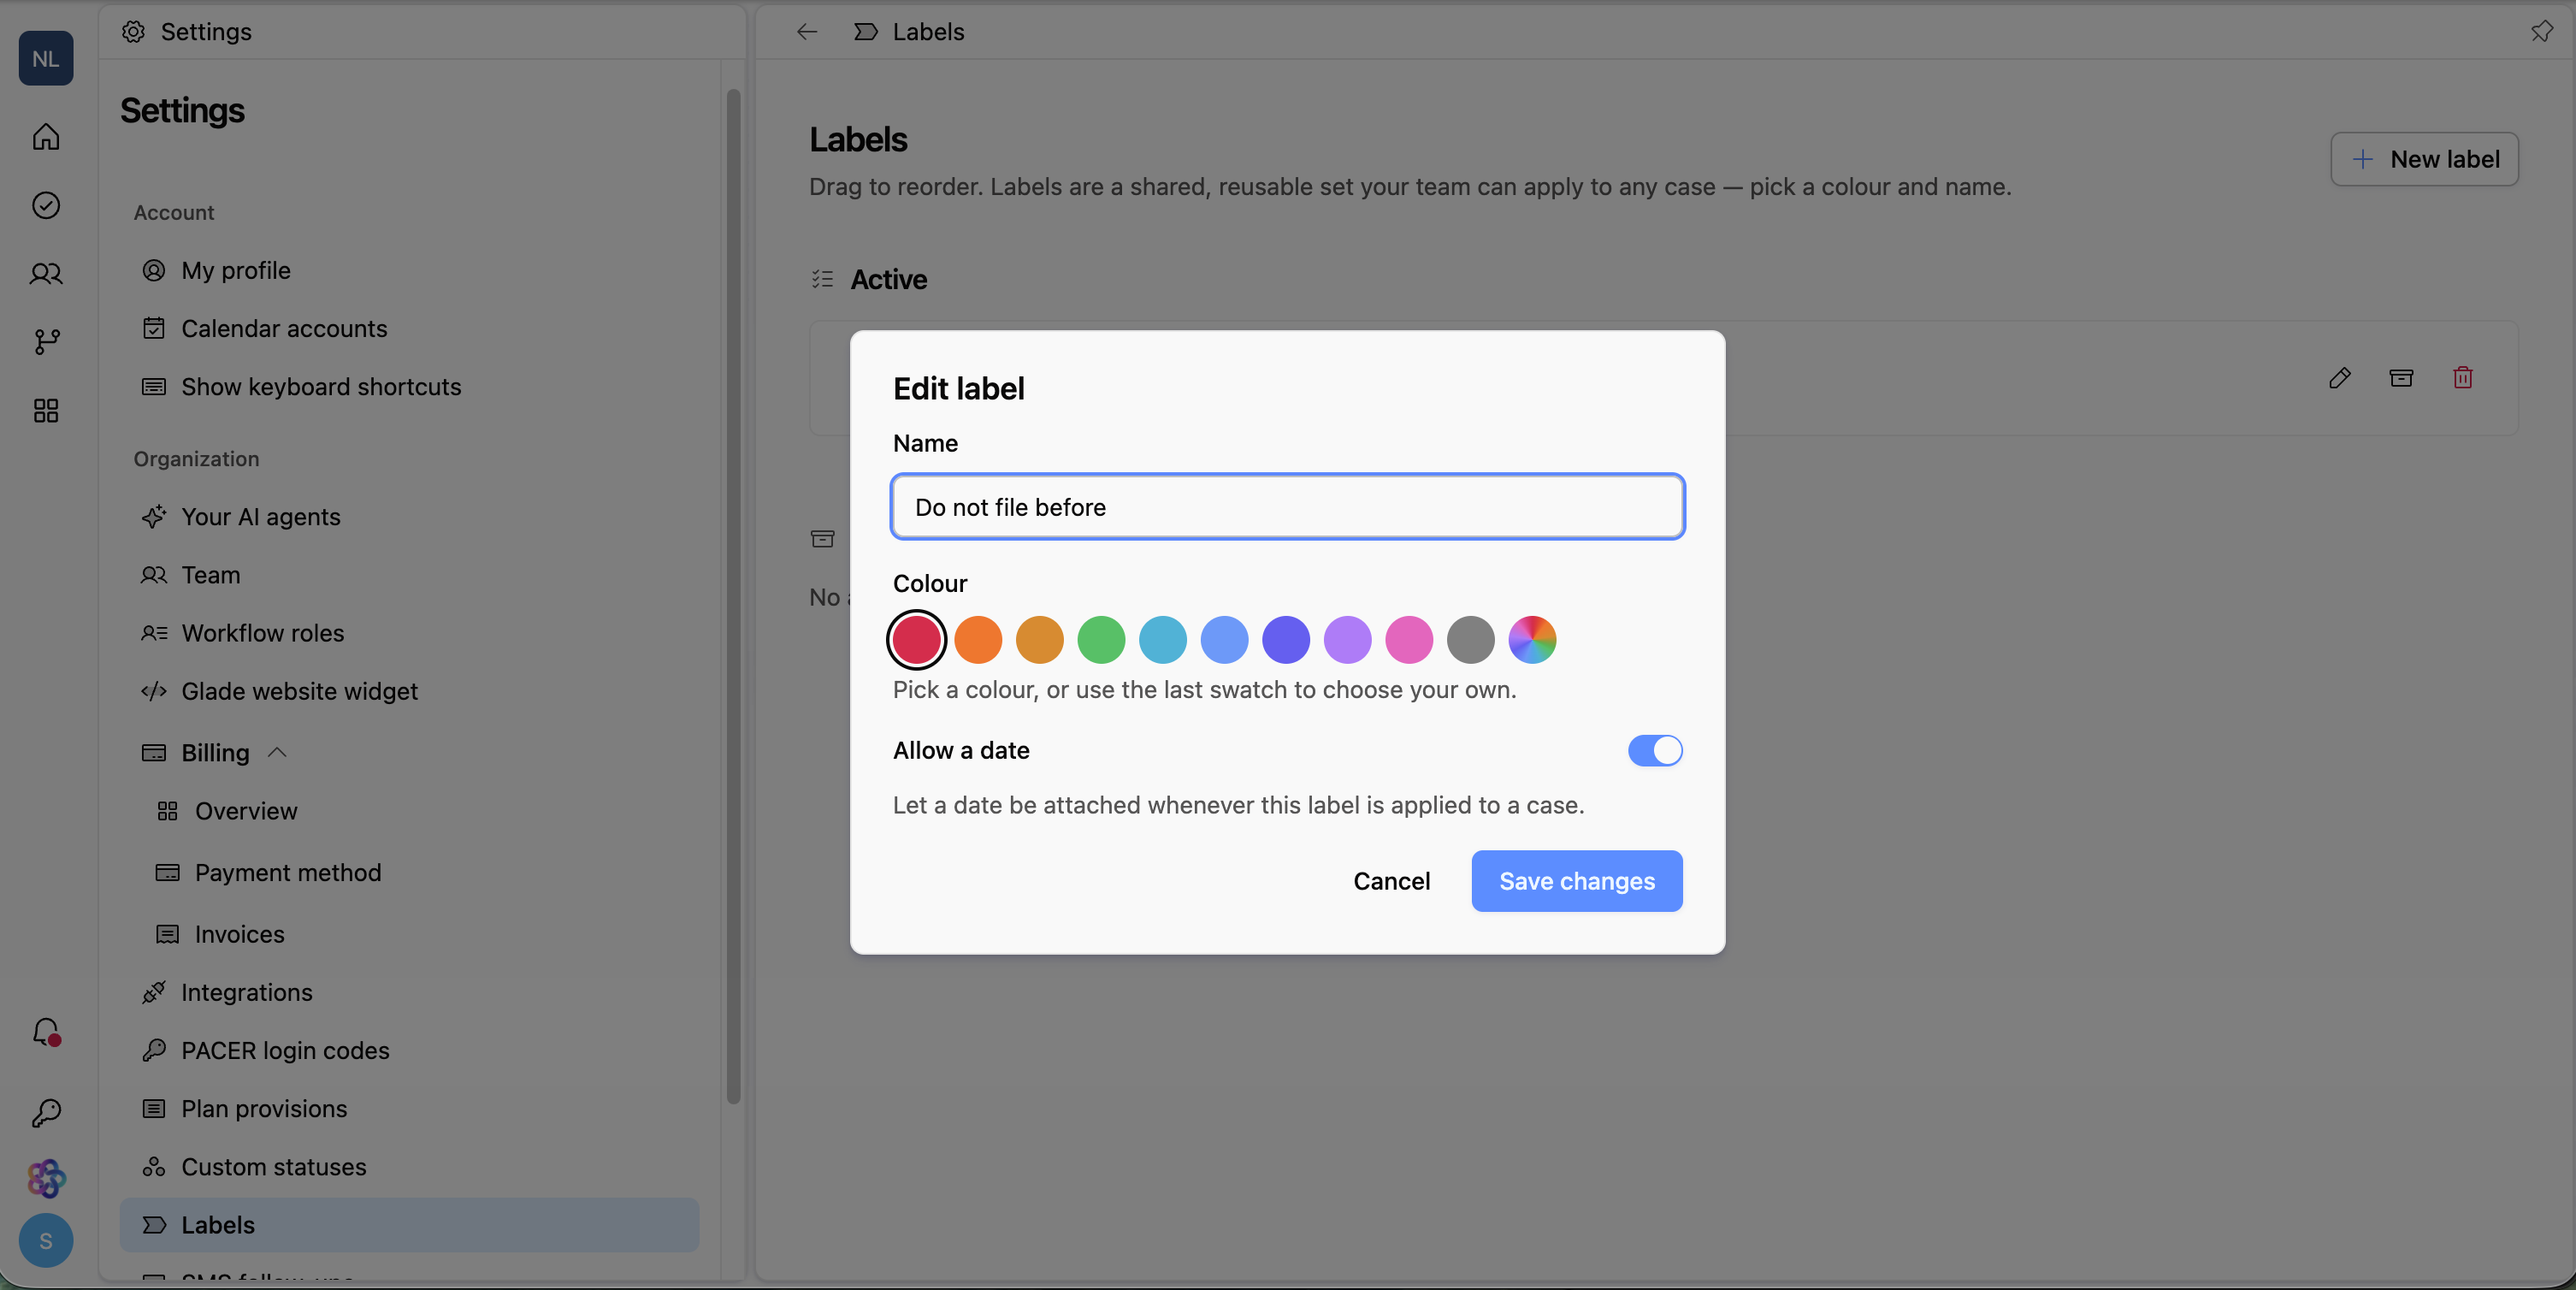Click the pin icon at top right
Image resolution: width=2576 pixels, height=1290 pixels.
2541,32
